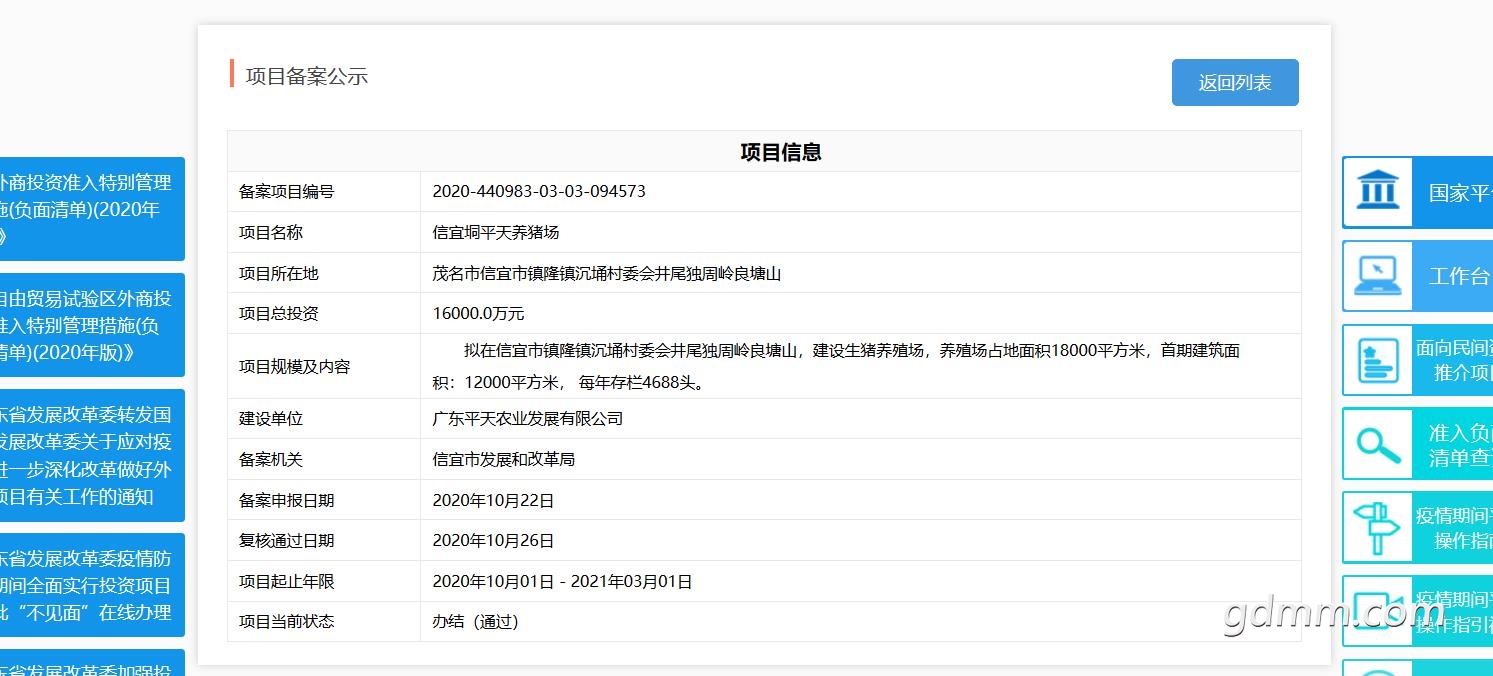Open the 准入负面清单查询 label link
The image size is (1493, 676).
(1460, 445)
